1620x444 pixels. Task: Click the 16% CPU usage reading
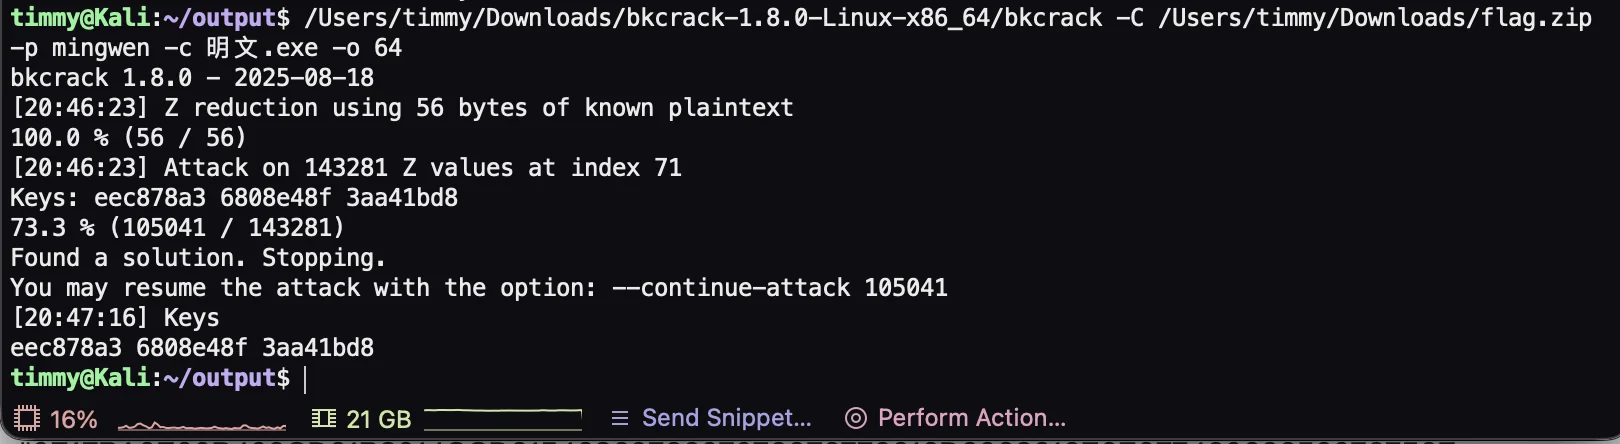click(74, 419)
